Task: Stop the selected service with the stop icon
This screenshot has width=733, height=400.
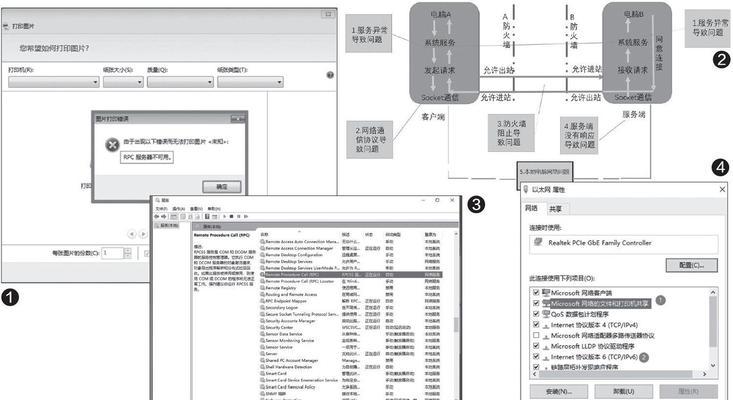Action: [231, 216]
